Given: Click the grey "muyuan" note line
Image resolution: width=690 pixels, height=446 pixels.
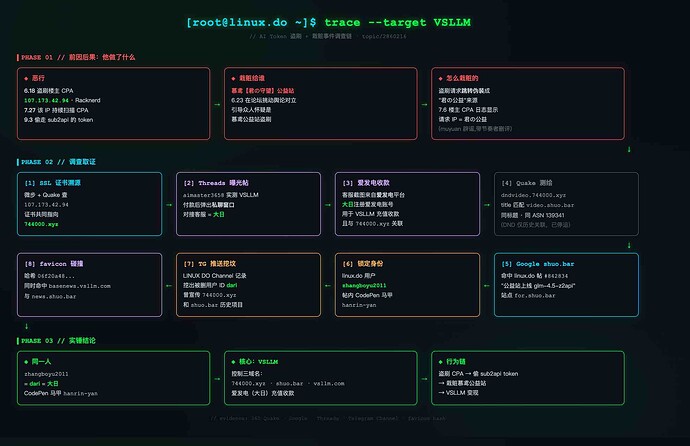Looking at the screenshot, I should 475,129.
